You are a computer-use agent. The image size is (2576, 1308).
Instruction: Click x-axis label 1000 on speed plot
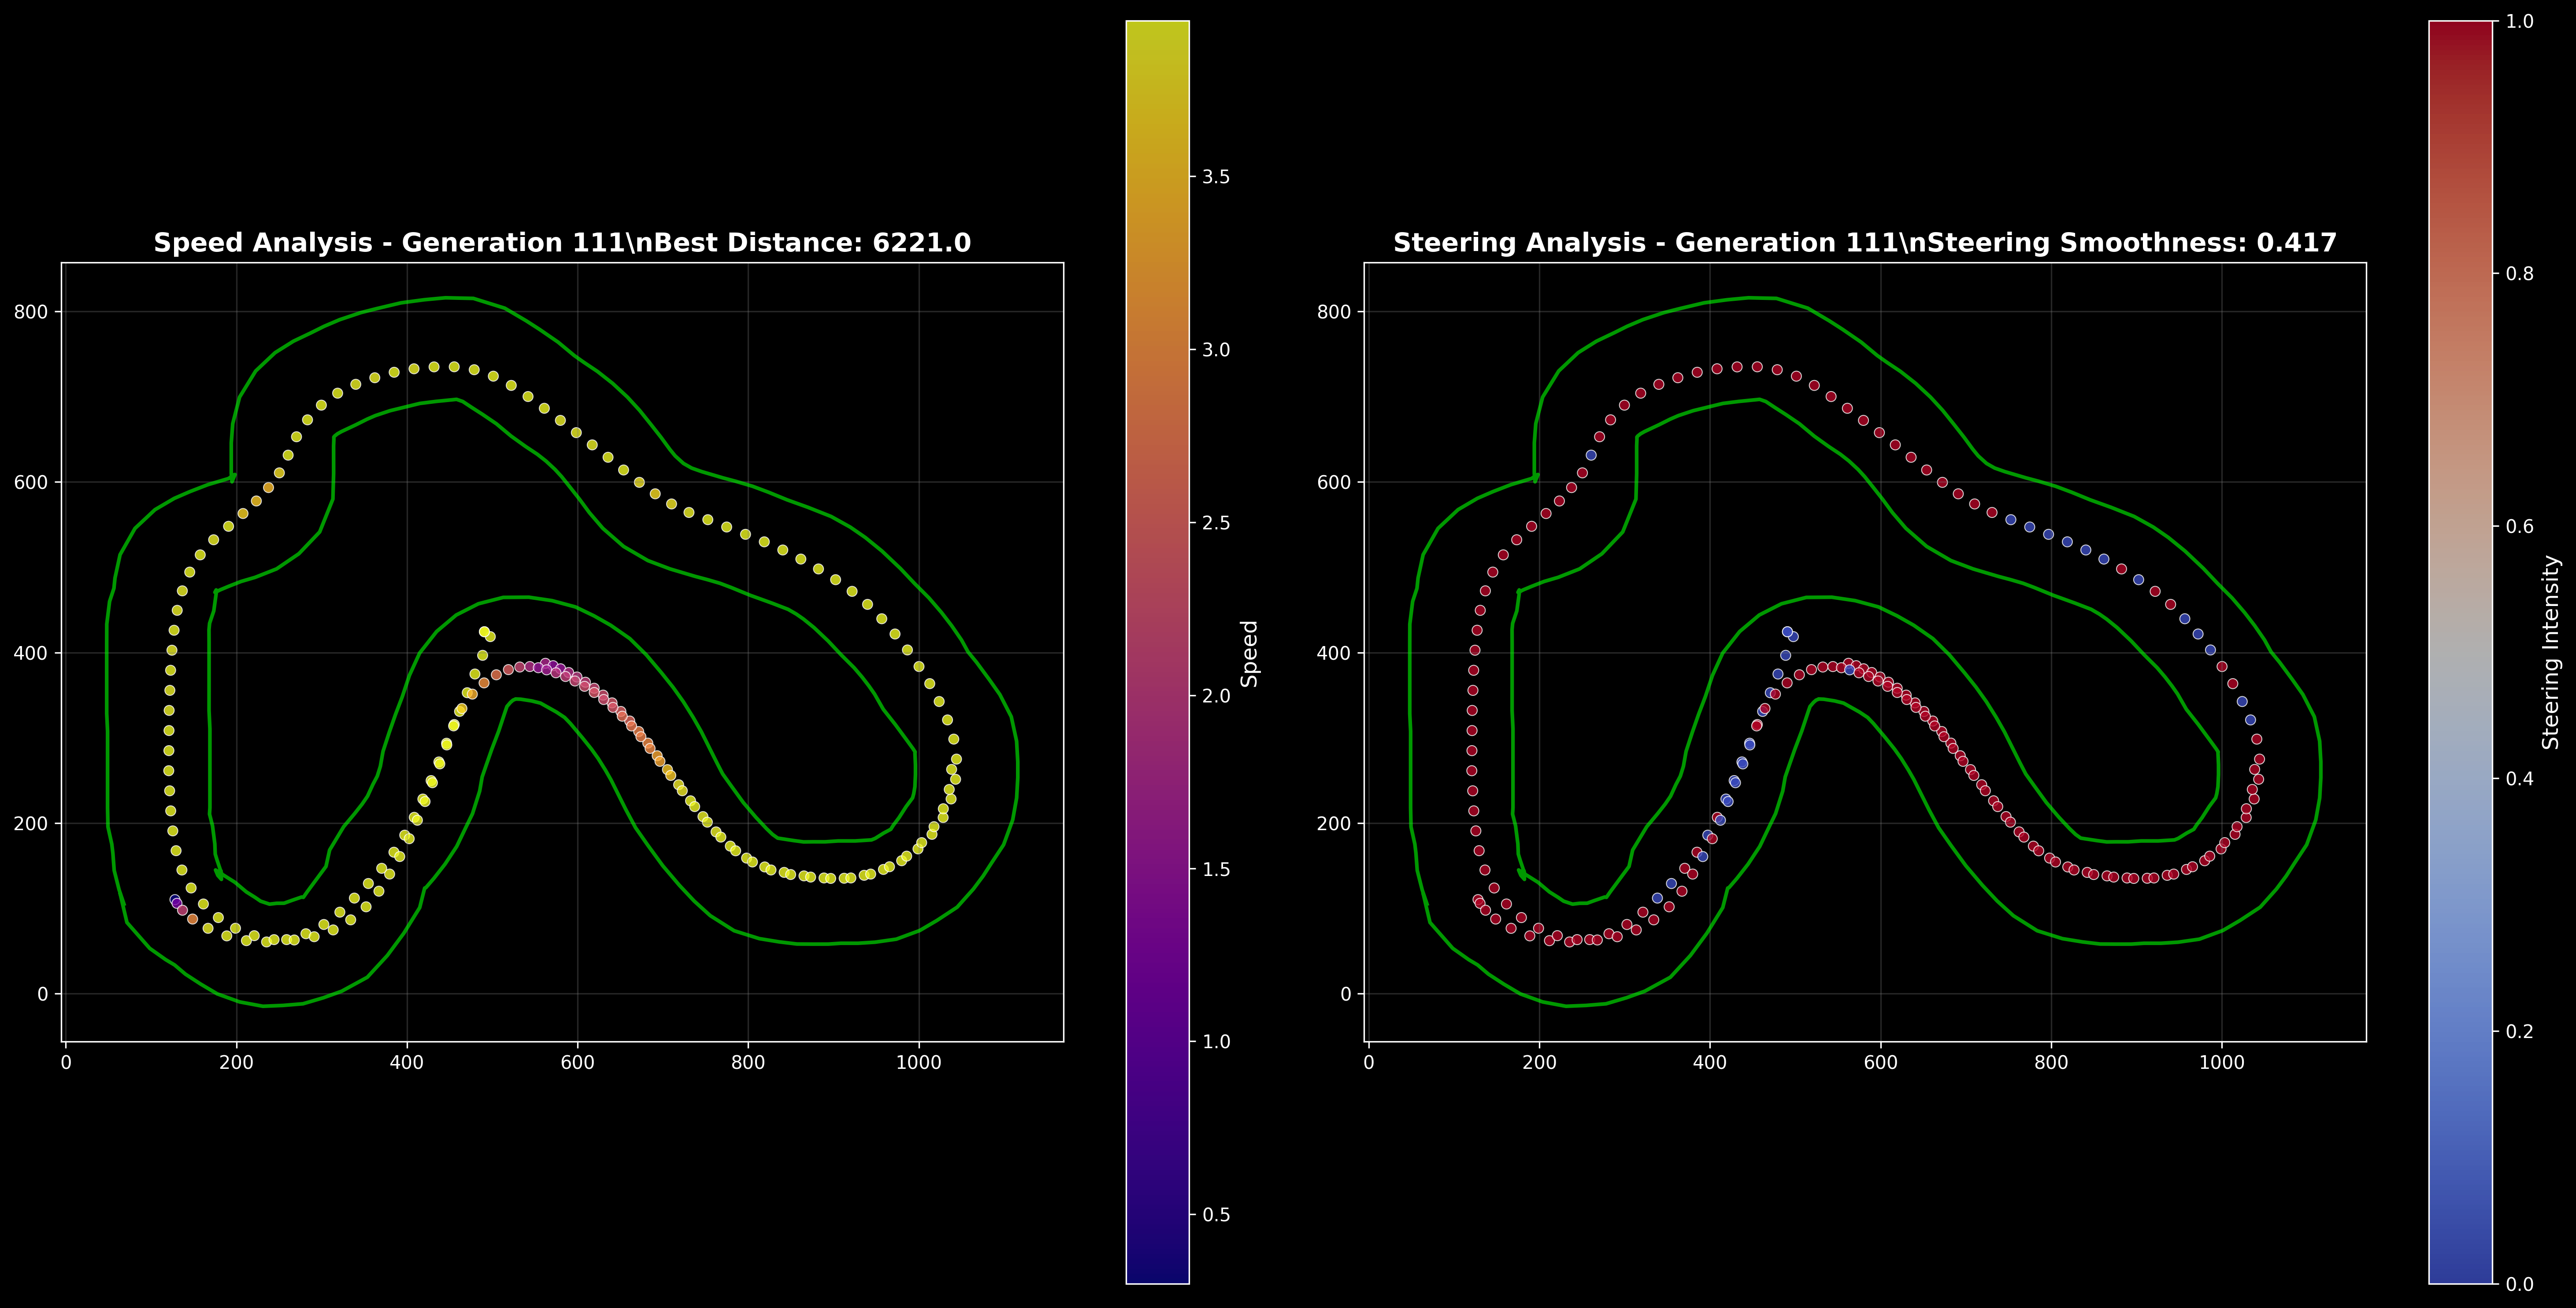[918, 1063]
